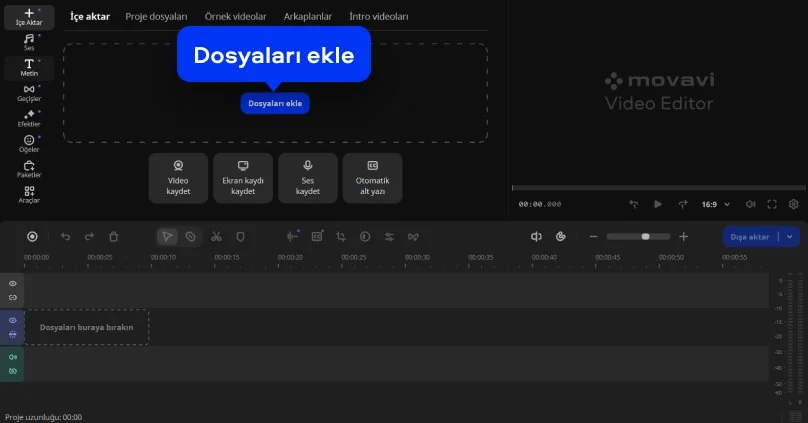Open the Efektler effects panel
Image resolution: width=808 pixels, height=423 pixels.
pos(29,118)
